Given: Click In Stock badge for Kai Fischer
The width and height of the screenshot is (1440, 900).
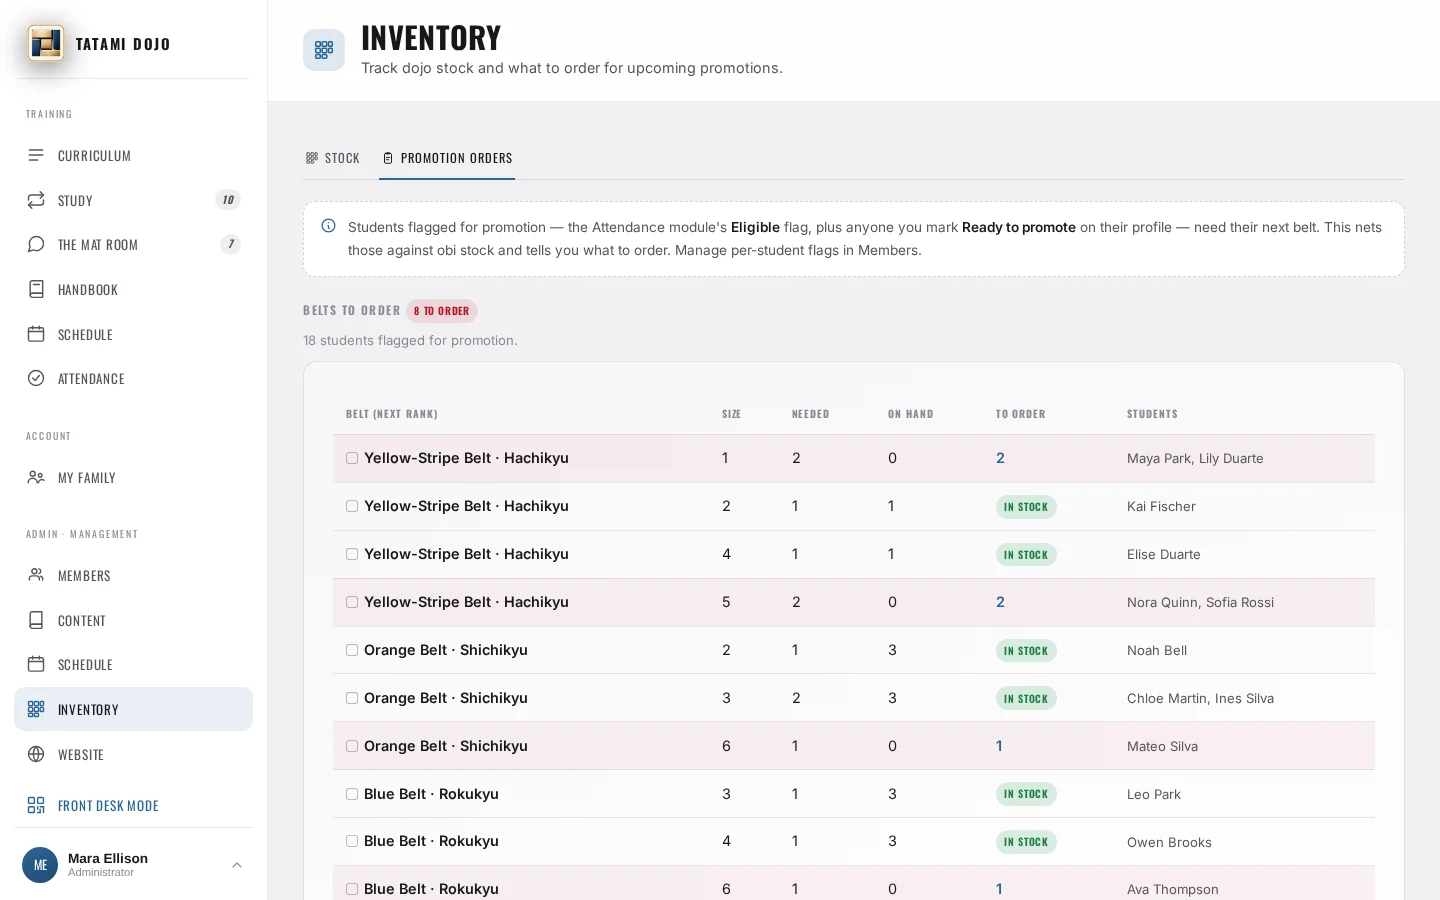Looking at the screenshot, I should 1026,507.
